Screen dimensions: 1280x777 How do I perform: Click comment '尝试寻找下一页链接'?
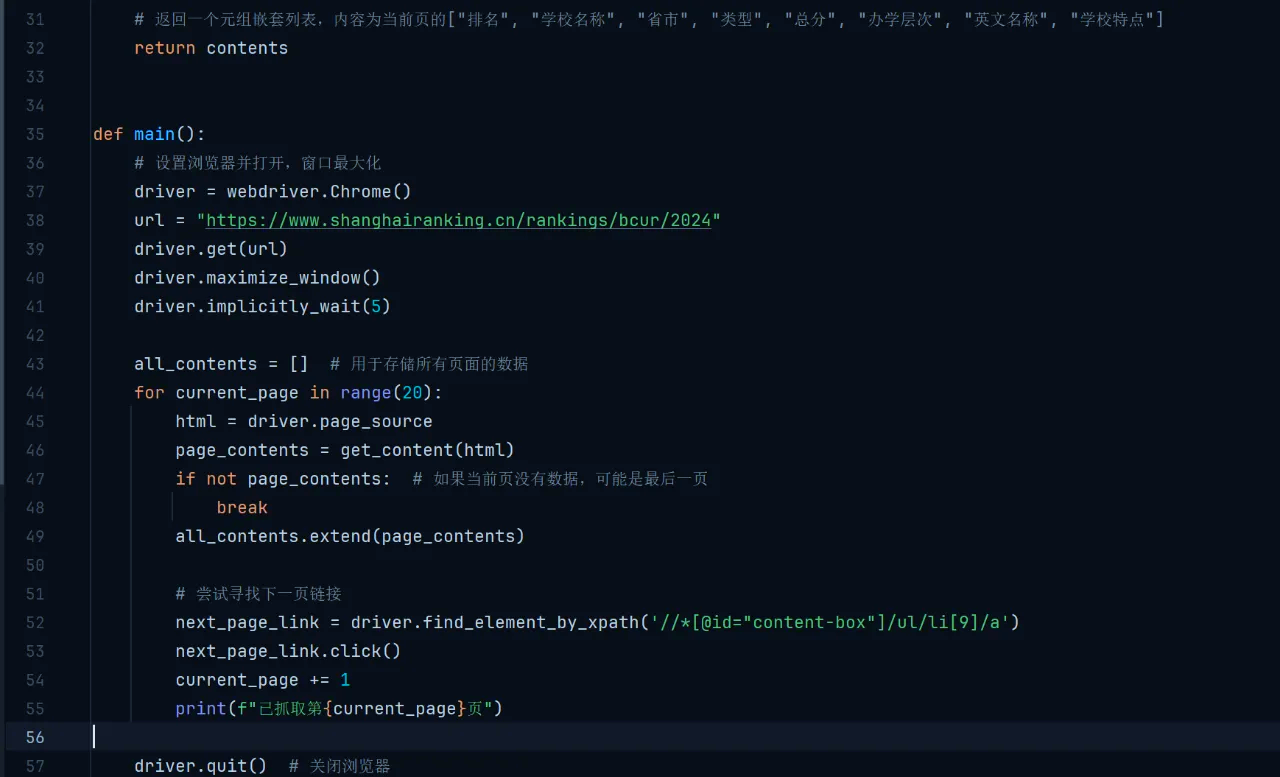tap(258, 594)
